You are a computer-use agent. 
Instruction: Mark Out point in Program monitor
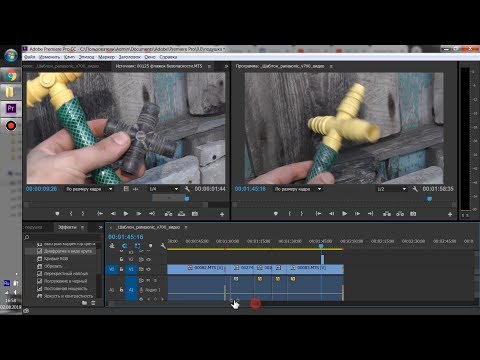tap(302, 214)
